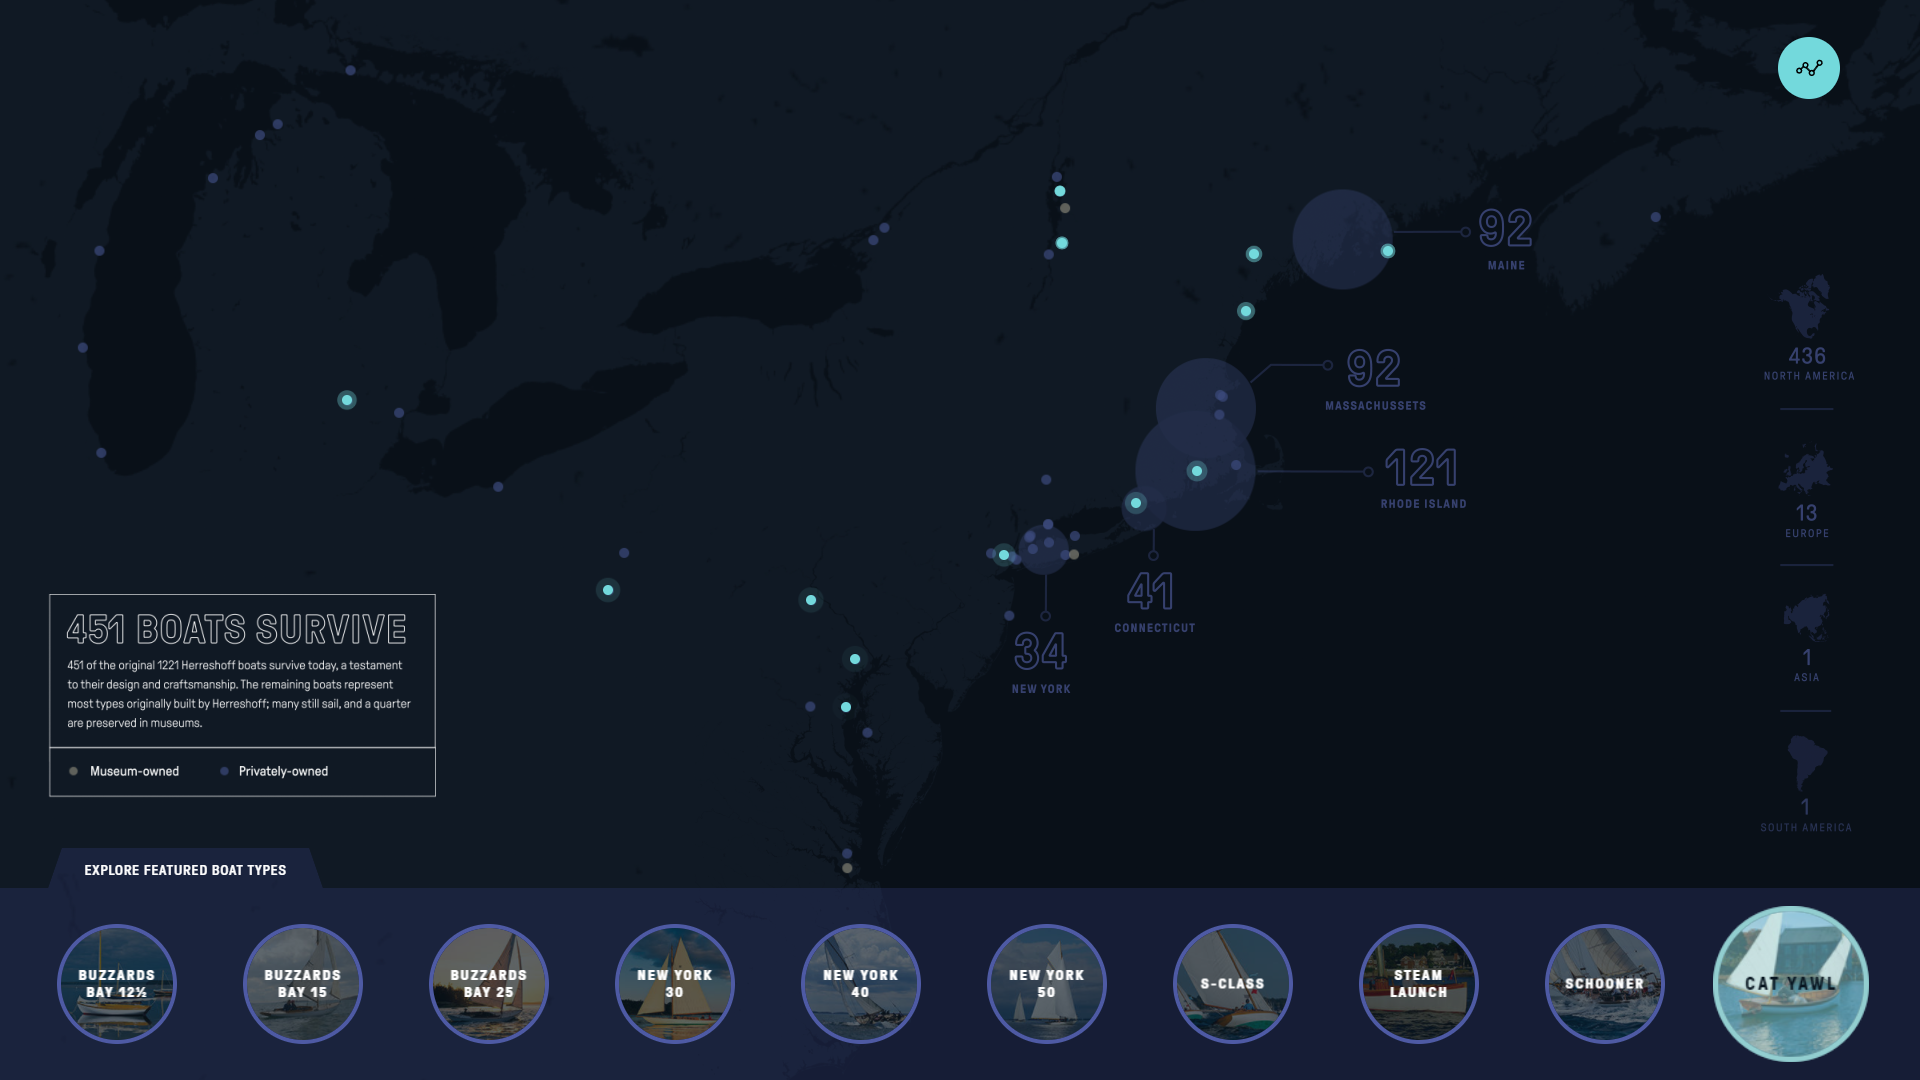Click the 92 Maine count label
1920x1080 pixels.
(1505, 229)
